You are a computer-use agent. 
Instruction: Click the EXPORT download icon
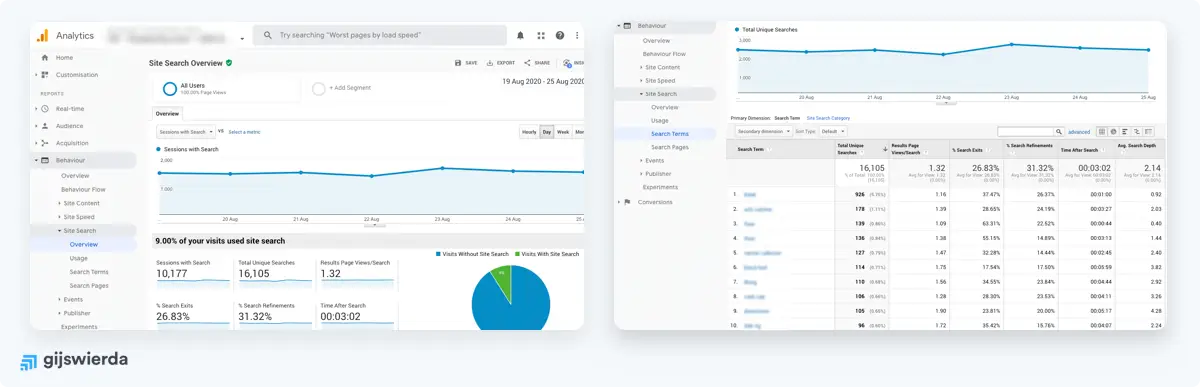pos(490,62)
